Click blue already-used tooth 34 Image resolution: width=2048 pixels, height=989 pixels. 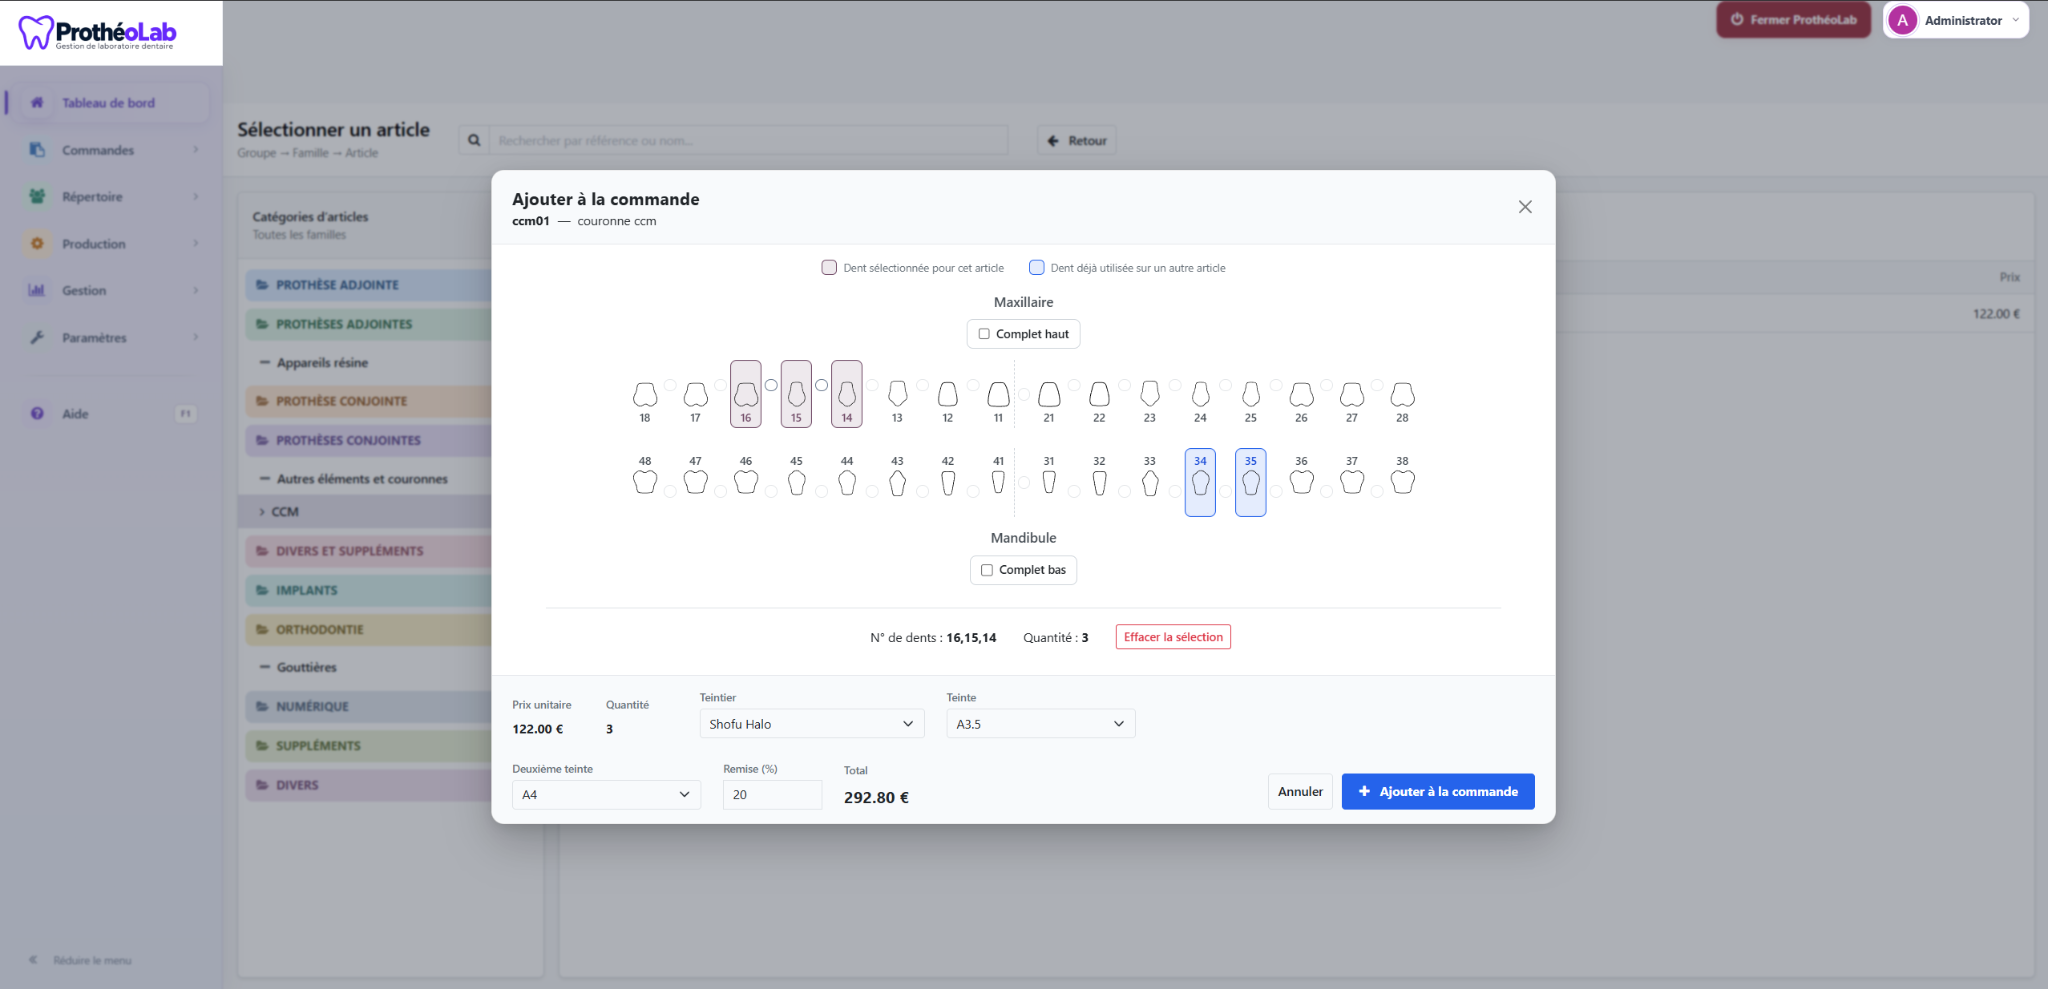[1200, 482]
